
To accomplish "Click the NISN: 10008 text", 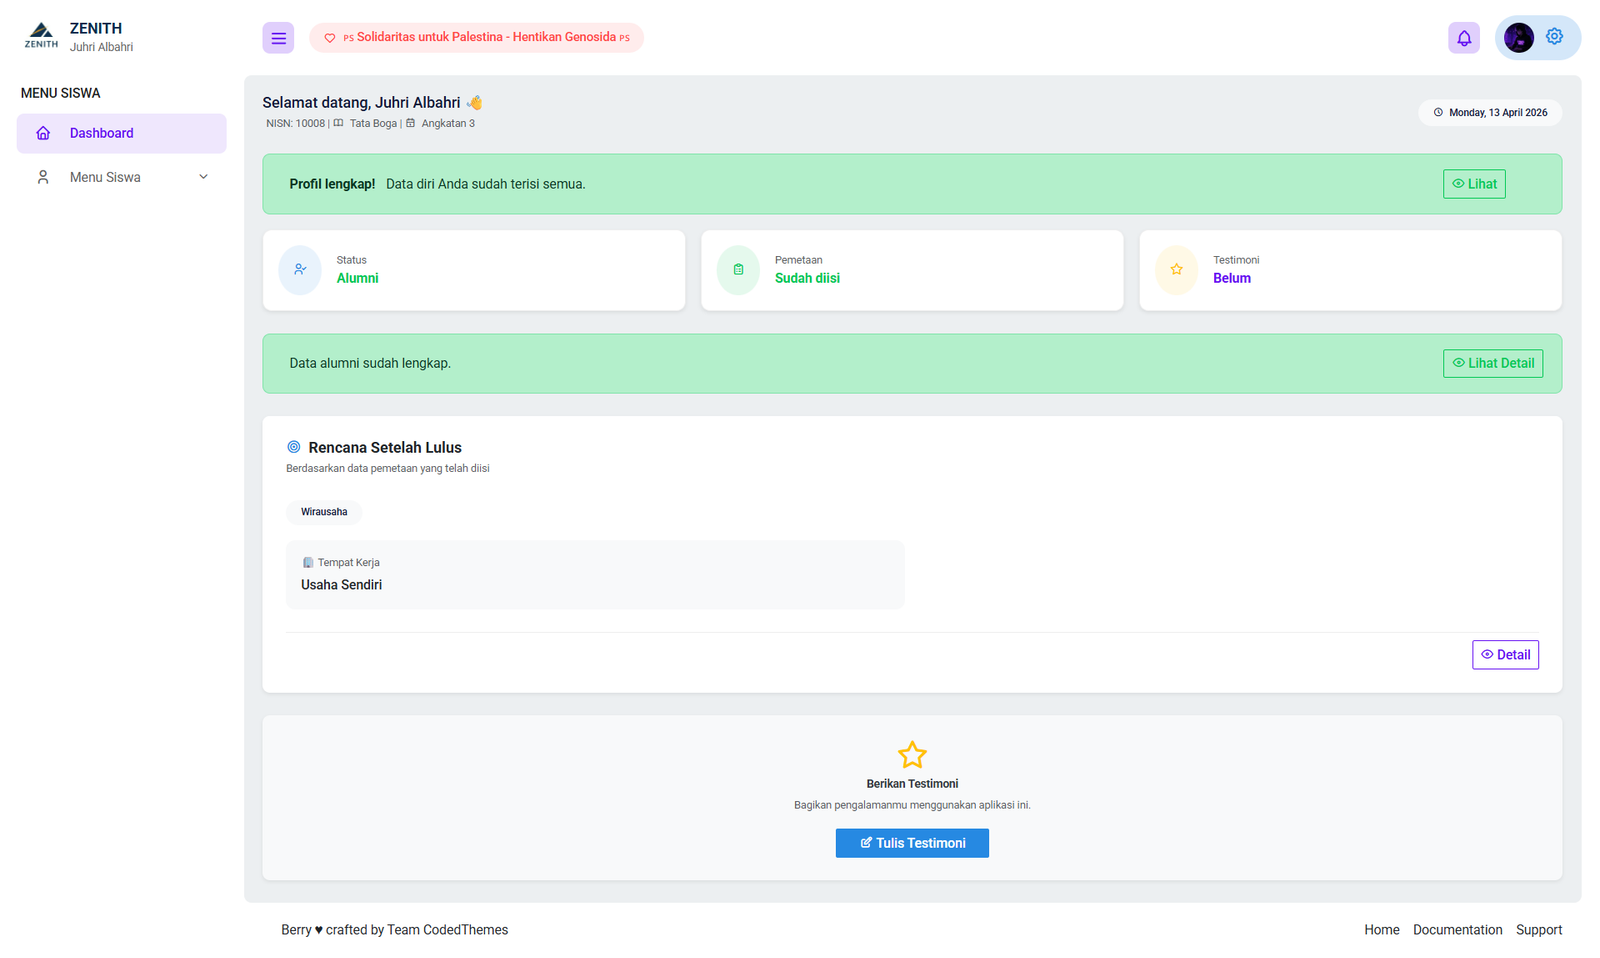I will click(295, 123).
